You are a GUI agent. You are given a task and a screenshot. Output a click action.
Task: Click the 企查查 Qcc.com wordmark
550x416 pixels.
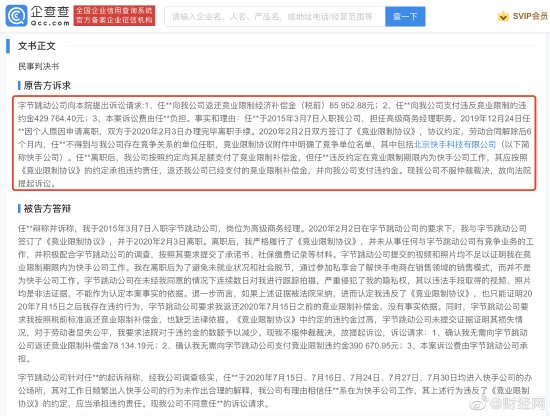[50, 16]
